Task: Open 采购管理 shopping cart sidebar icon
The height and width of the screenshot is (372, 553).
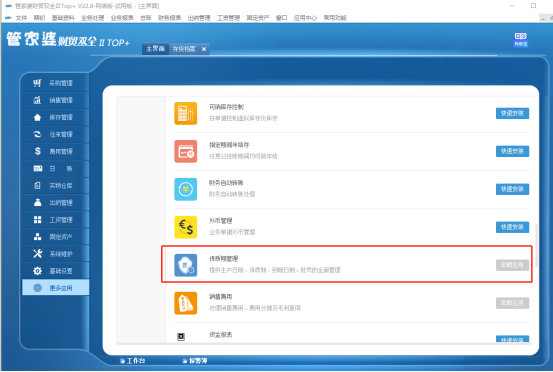Action: pos(37,83)
